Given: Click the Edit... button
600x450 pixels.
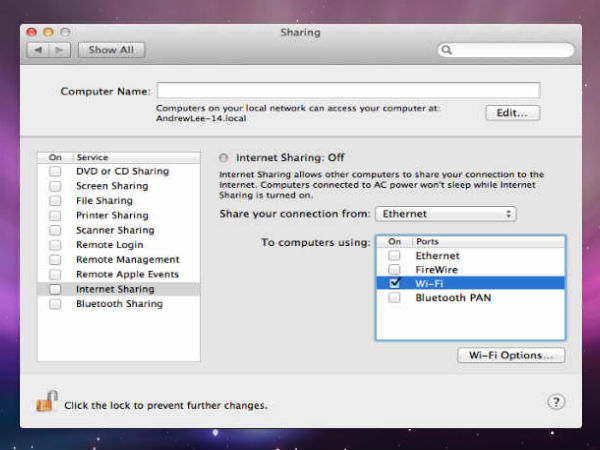Looking at the screenshot, I should coord(512,113).
